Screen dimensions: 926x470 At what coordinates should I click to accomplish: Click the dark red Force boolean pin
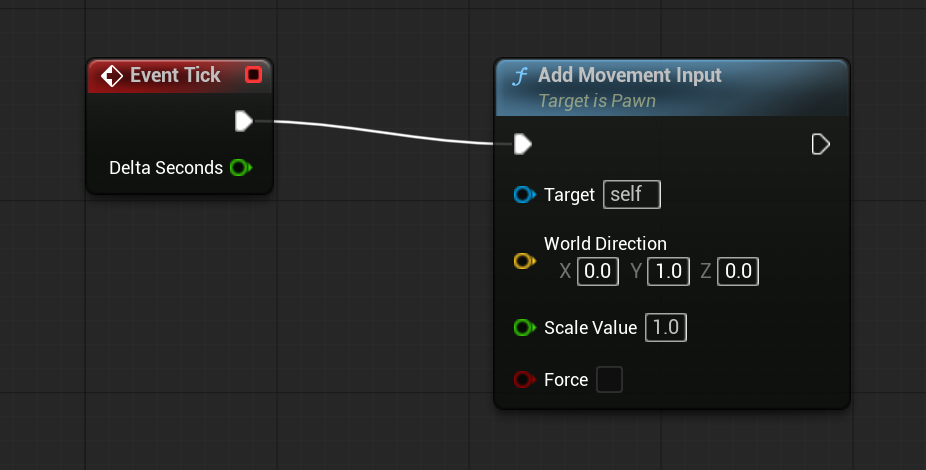(524, 379)
